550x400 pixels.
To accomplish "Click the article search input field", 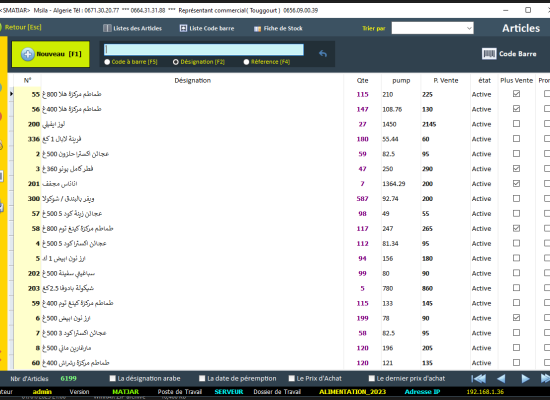I will [204, 49].
